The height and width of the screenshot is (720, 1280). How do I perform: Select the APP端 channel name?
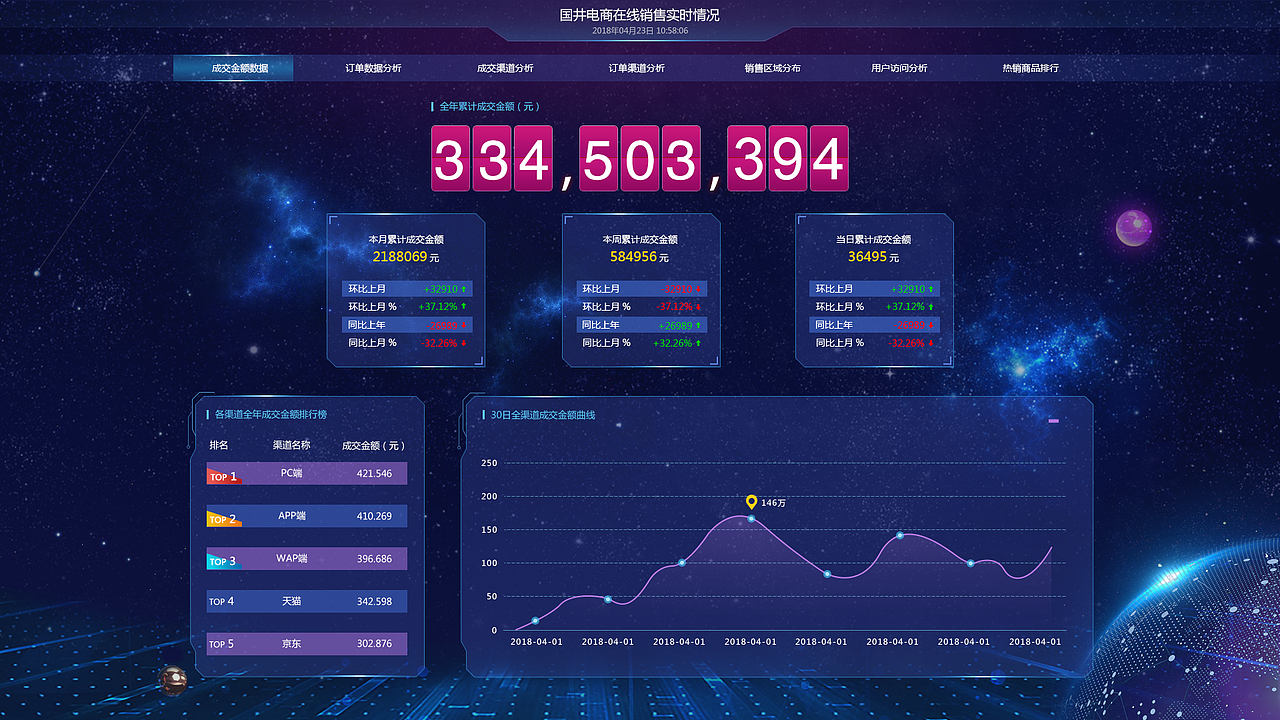[x=291, y=516]
